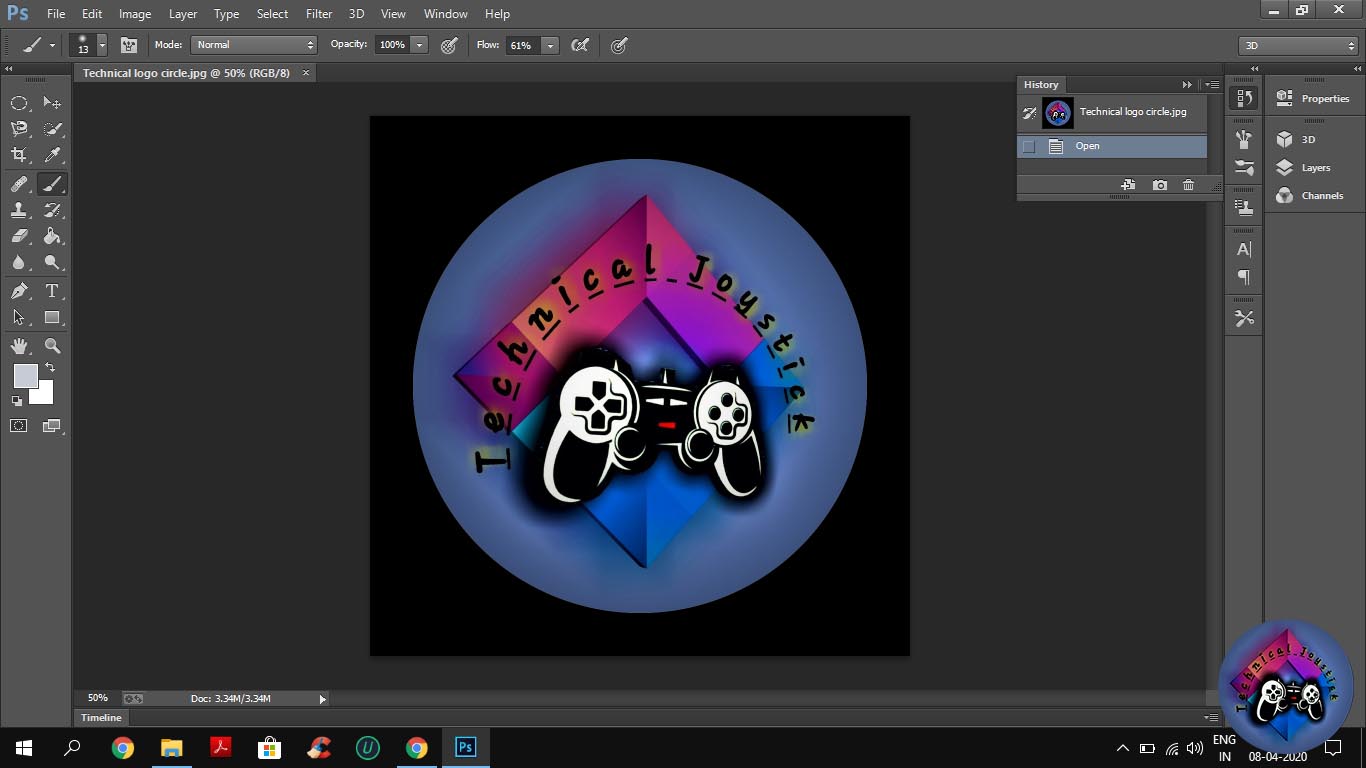Enable airbrush-style build-up effects

[x=579, y=45]
